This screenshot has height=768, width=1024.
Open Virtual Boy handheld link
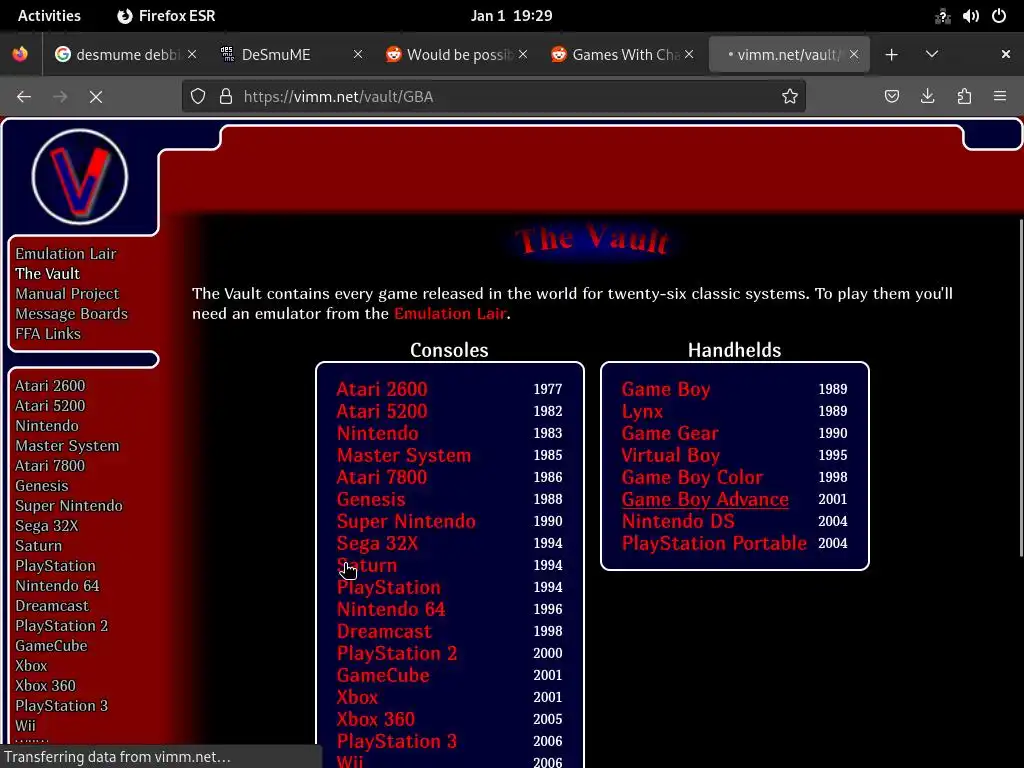[x=670, y=455]
